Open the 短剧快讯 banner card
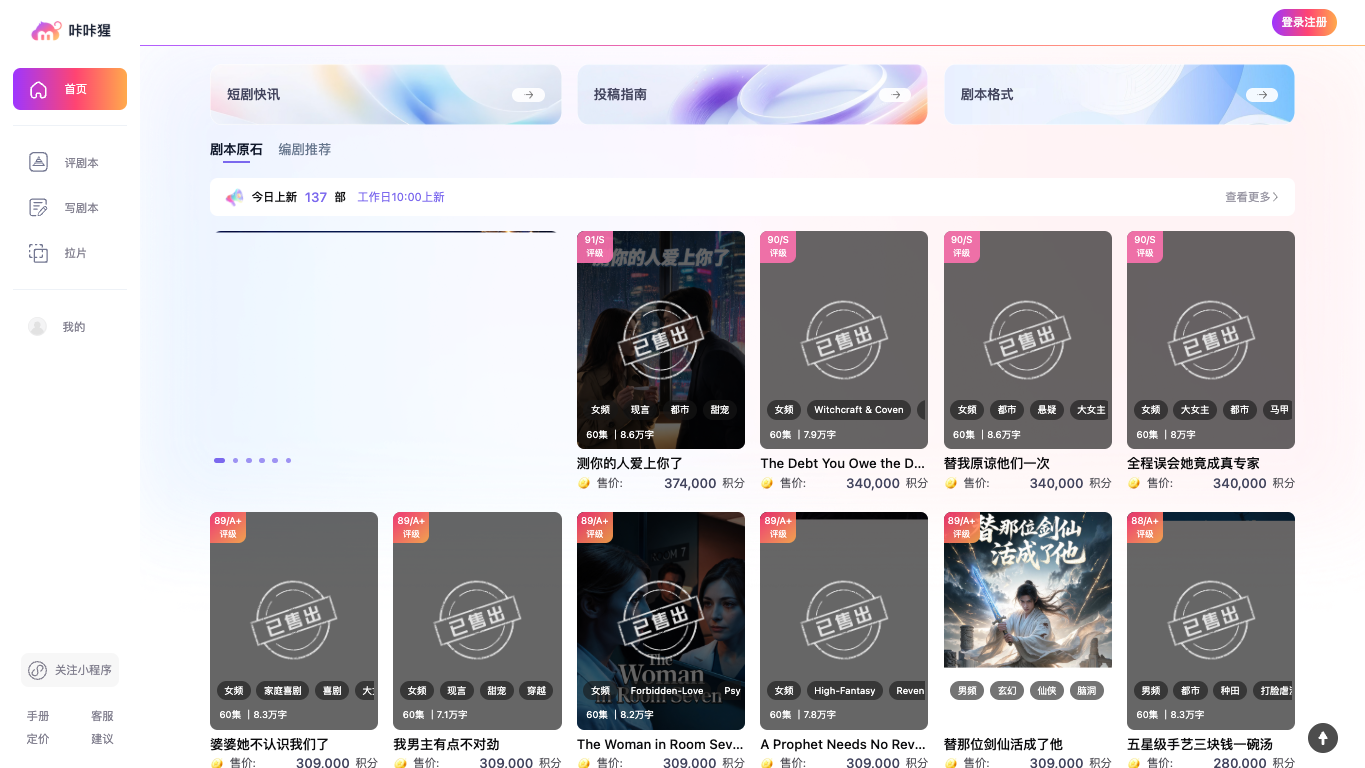Screen dimensions: 1365x768 coord(386,94)
